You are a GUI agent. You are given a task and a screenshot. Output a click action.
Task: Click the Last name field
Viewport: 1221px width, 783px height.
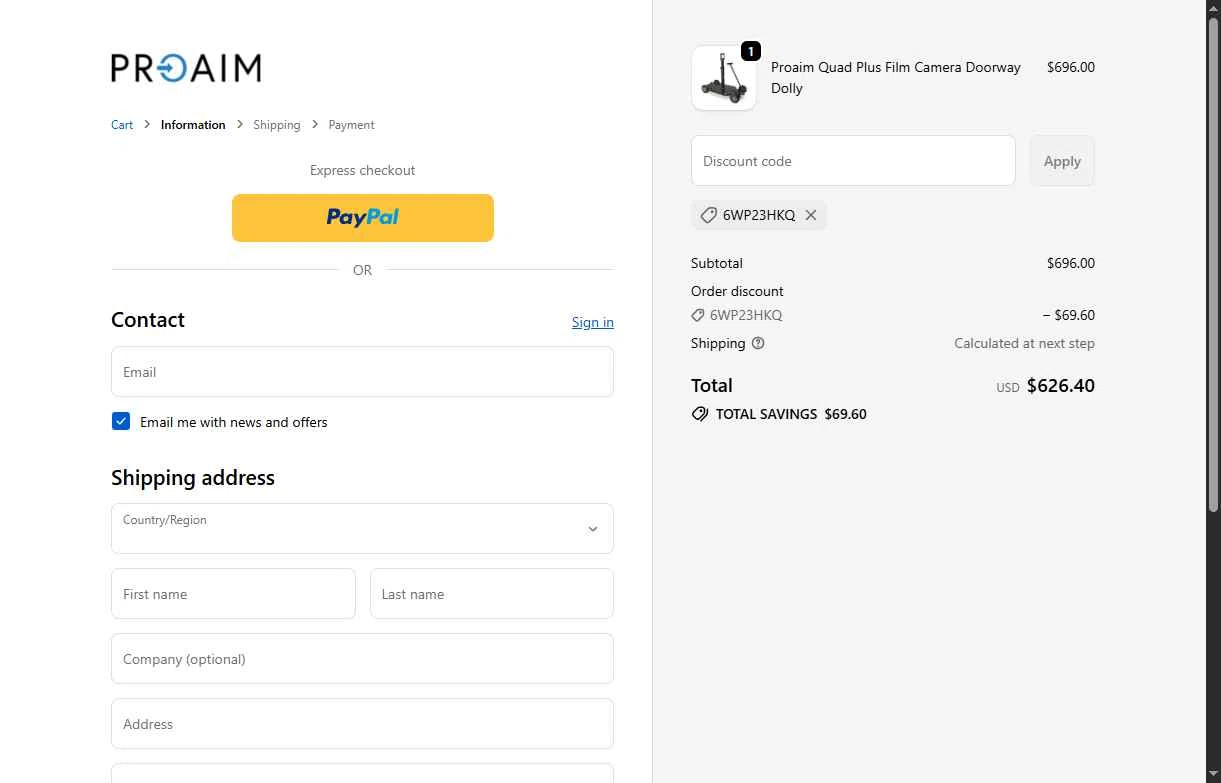tap(492, 594)
